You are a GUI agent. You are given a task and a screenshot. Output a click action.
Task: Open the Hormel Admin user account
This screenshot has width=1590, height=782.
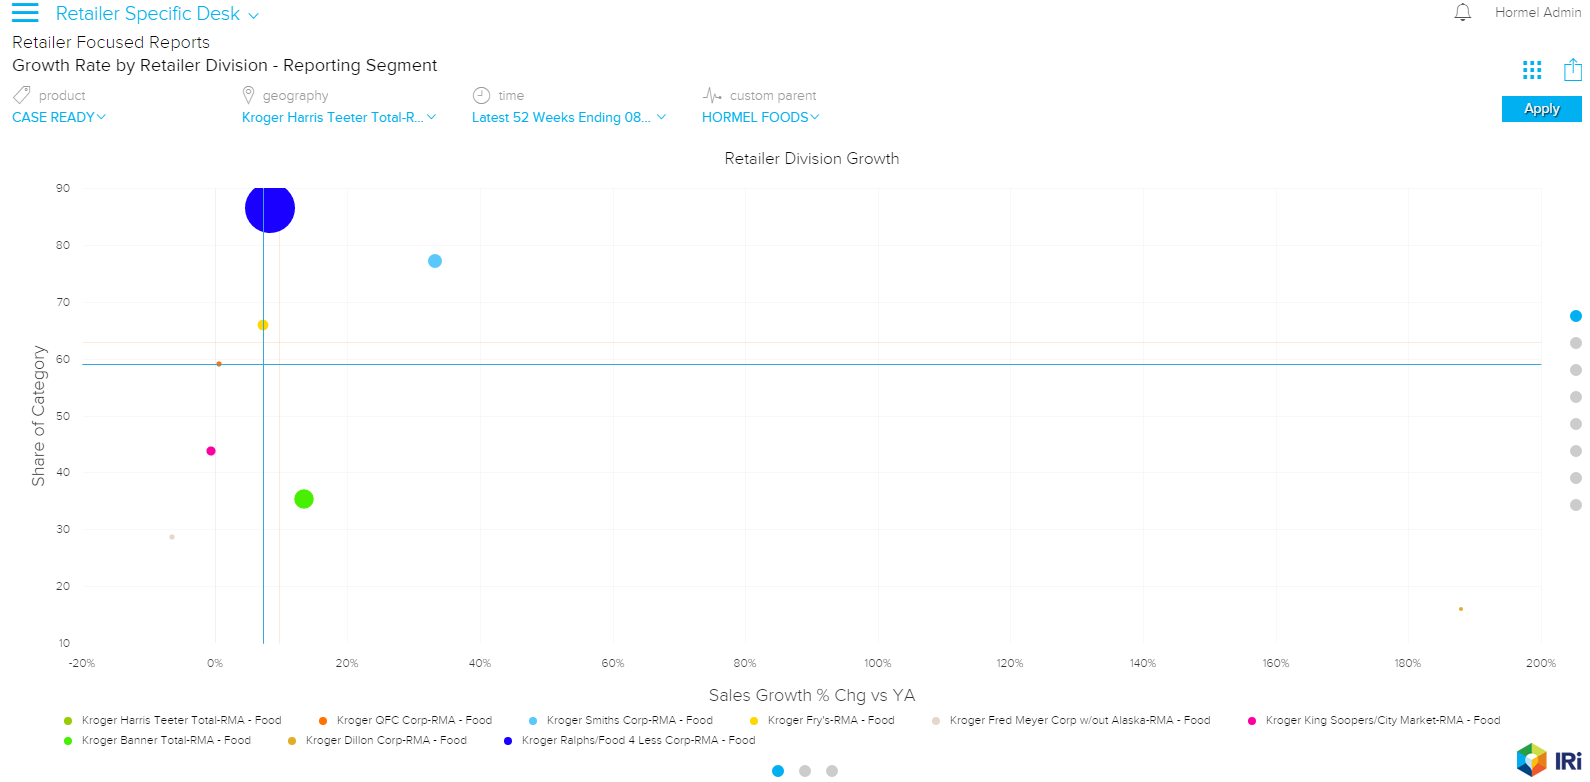[1537, 13]
